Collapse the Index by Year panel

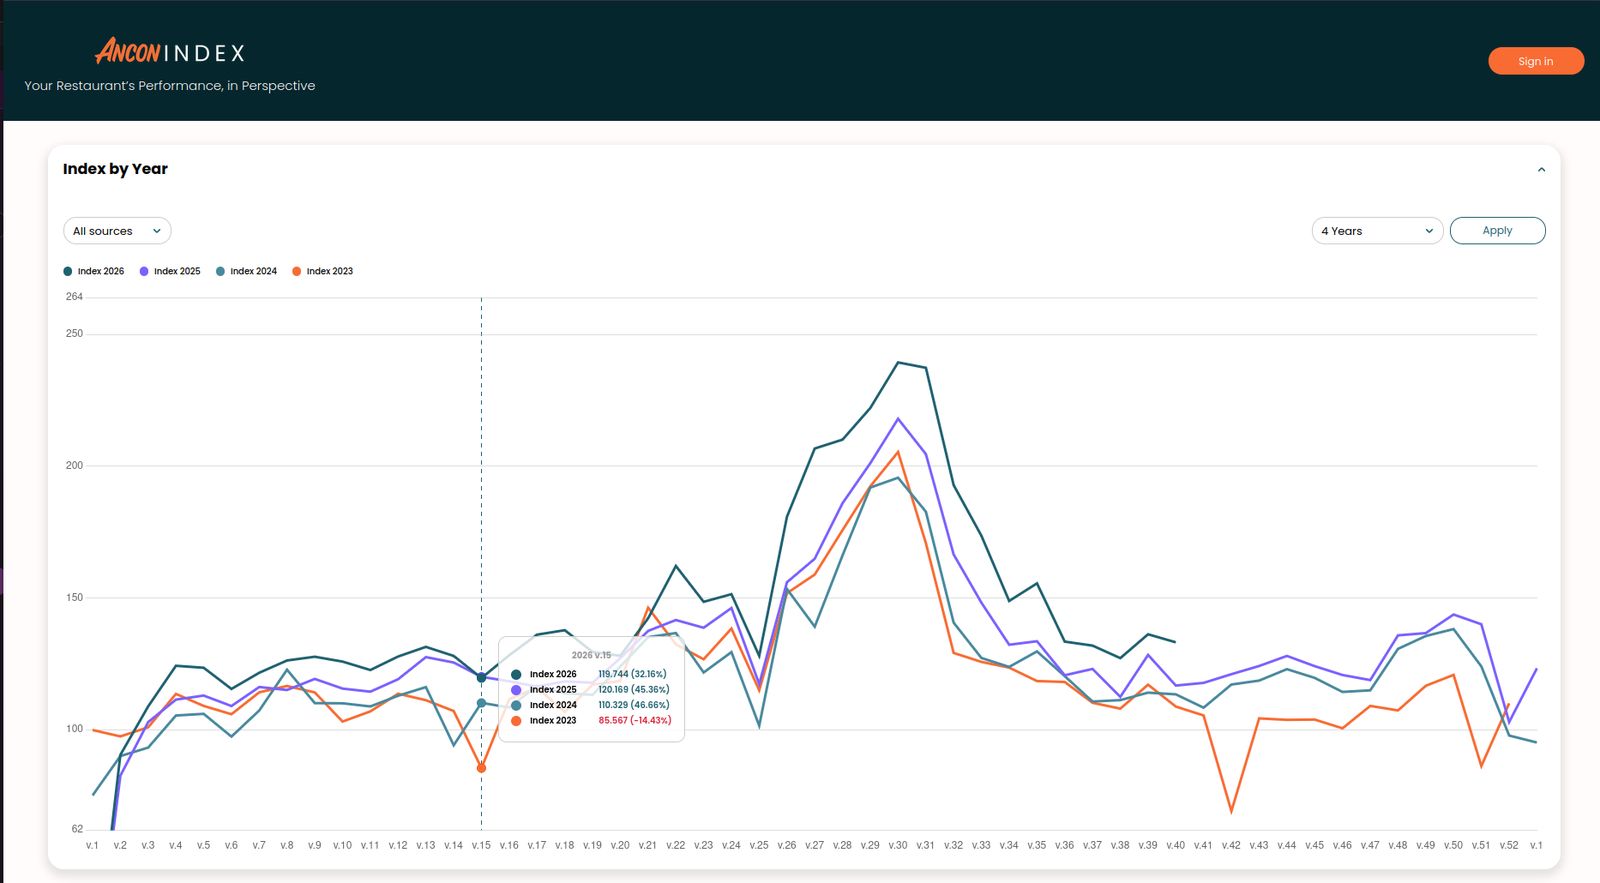pos(1541,170)
